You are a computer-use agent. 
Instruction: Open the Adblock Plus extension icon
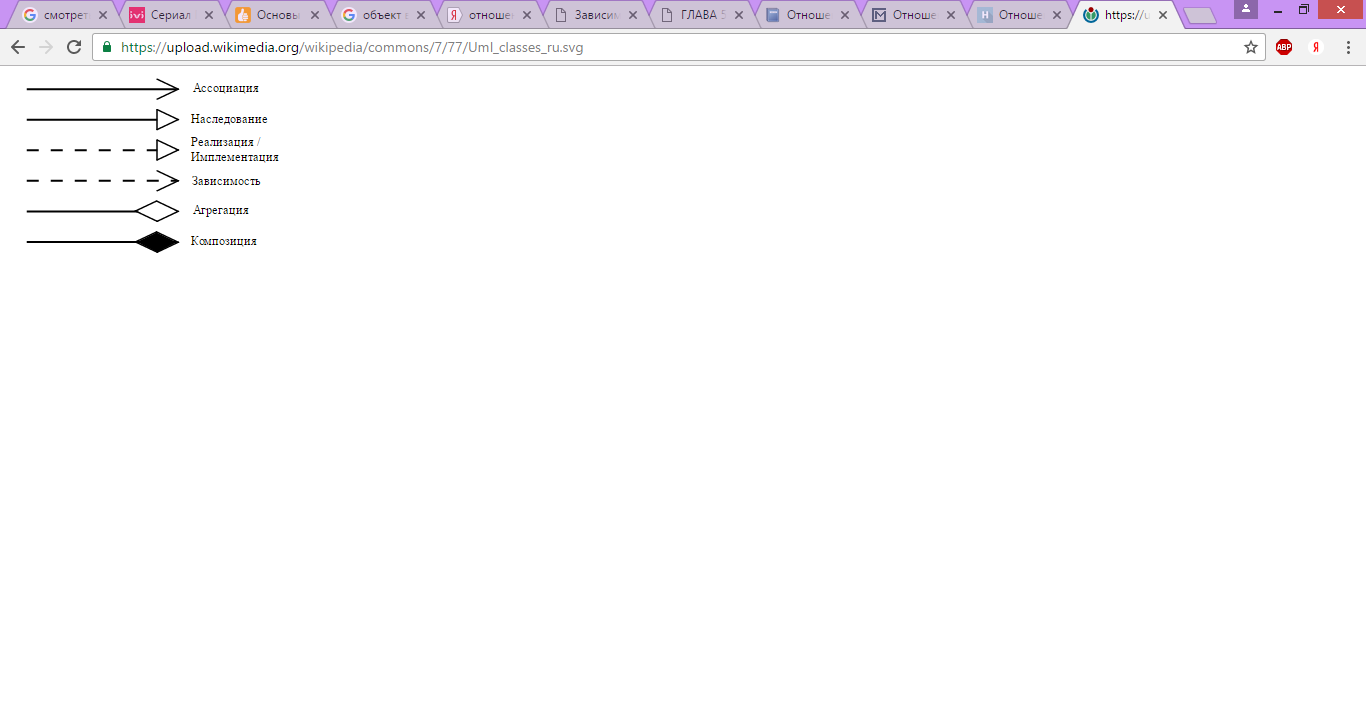pyautogui.click(x=1284, y=47)
